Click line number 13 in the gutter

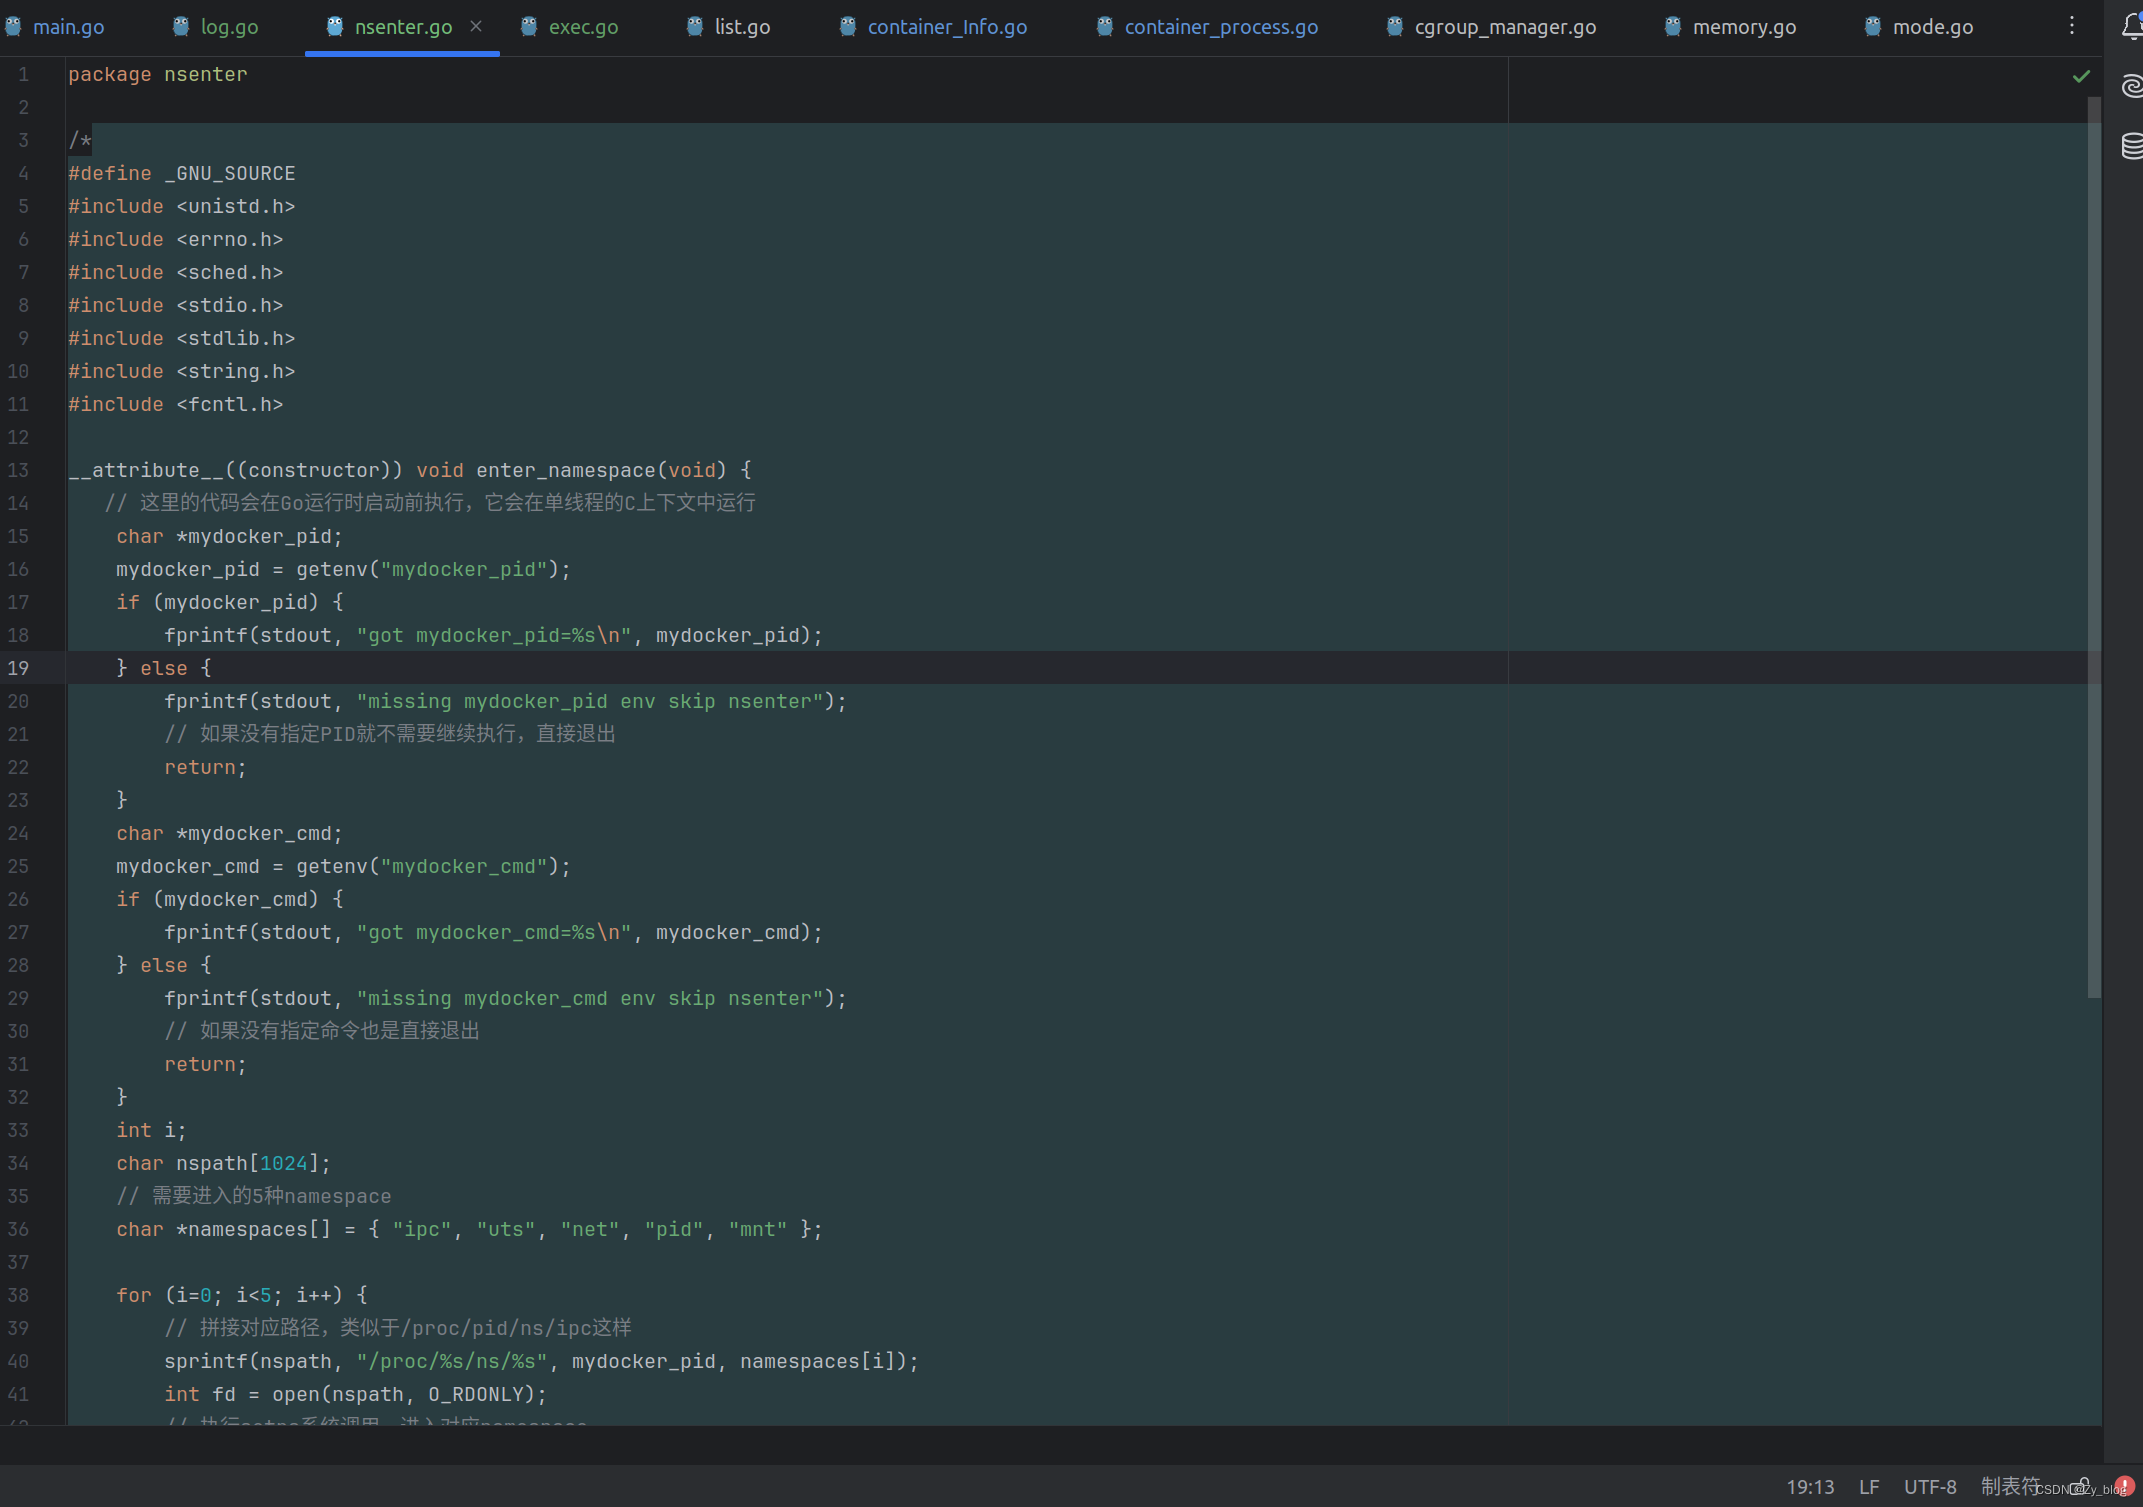(x=19, y=470)
